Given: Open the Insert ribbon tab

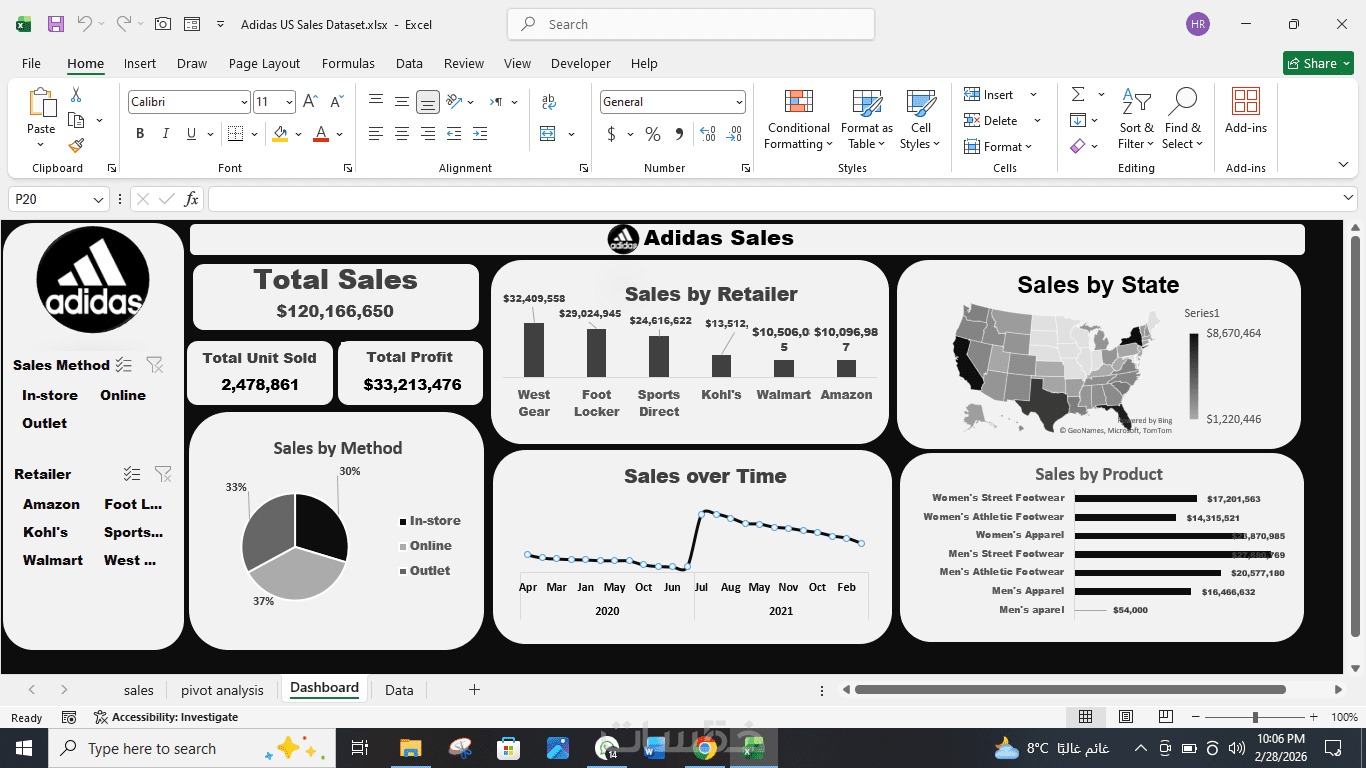Looking at the screenshot, I should click(140, 63).
